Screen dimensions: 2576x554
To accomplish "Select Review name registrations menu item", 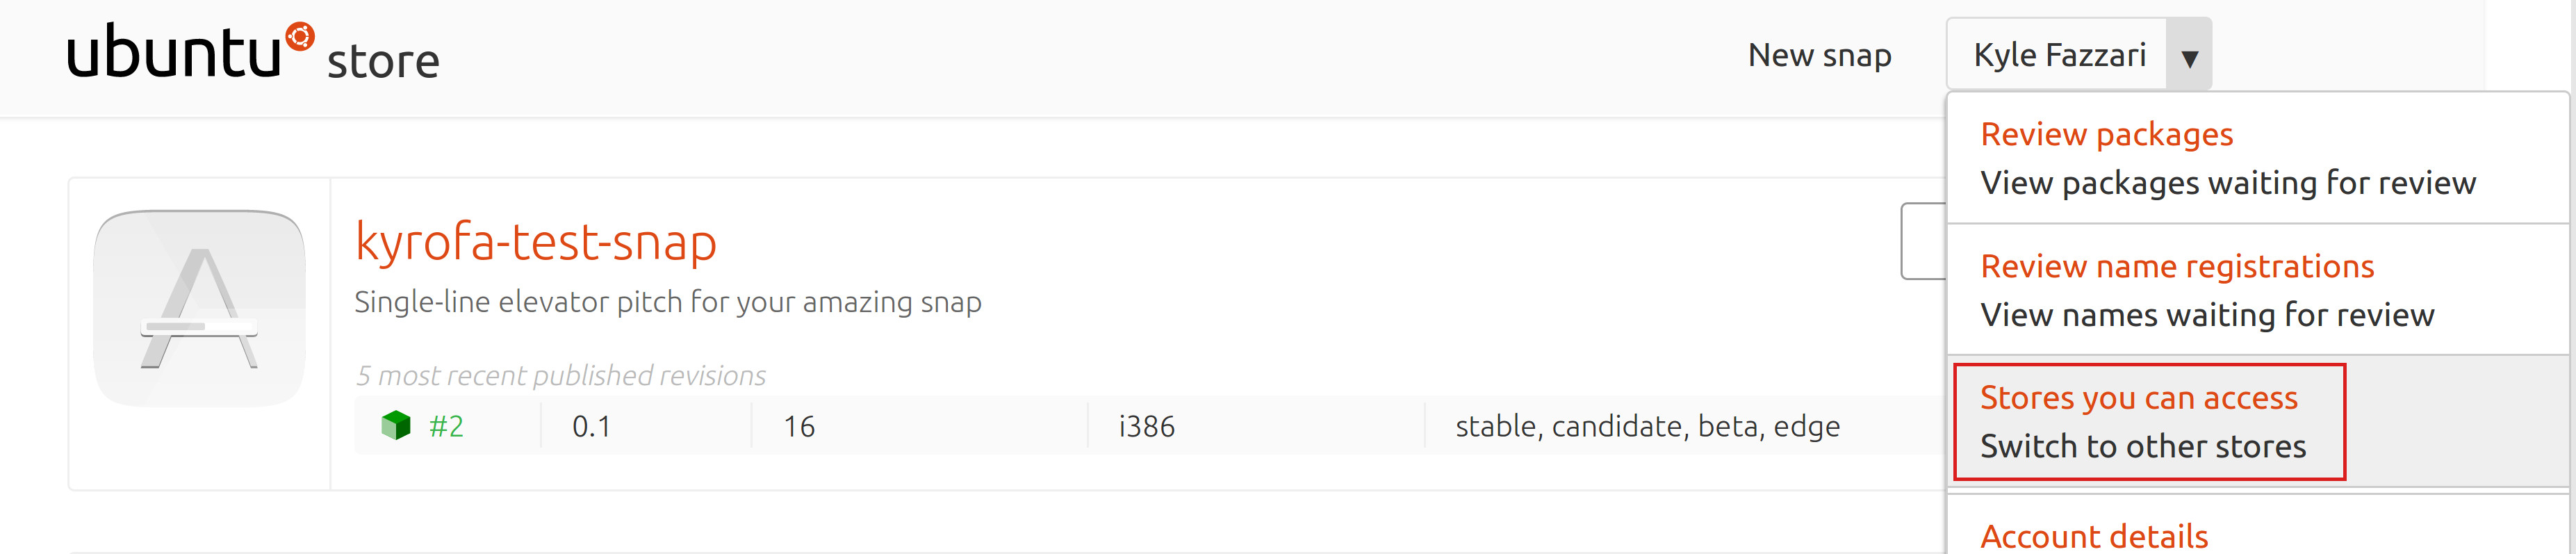I will tap(2176, 266).
